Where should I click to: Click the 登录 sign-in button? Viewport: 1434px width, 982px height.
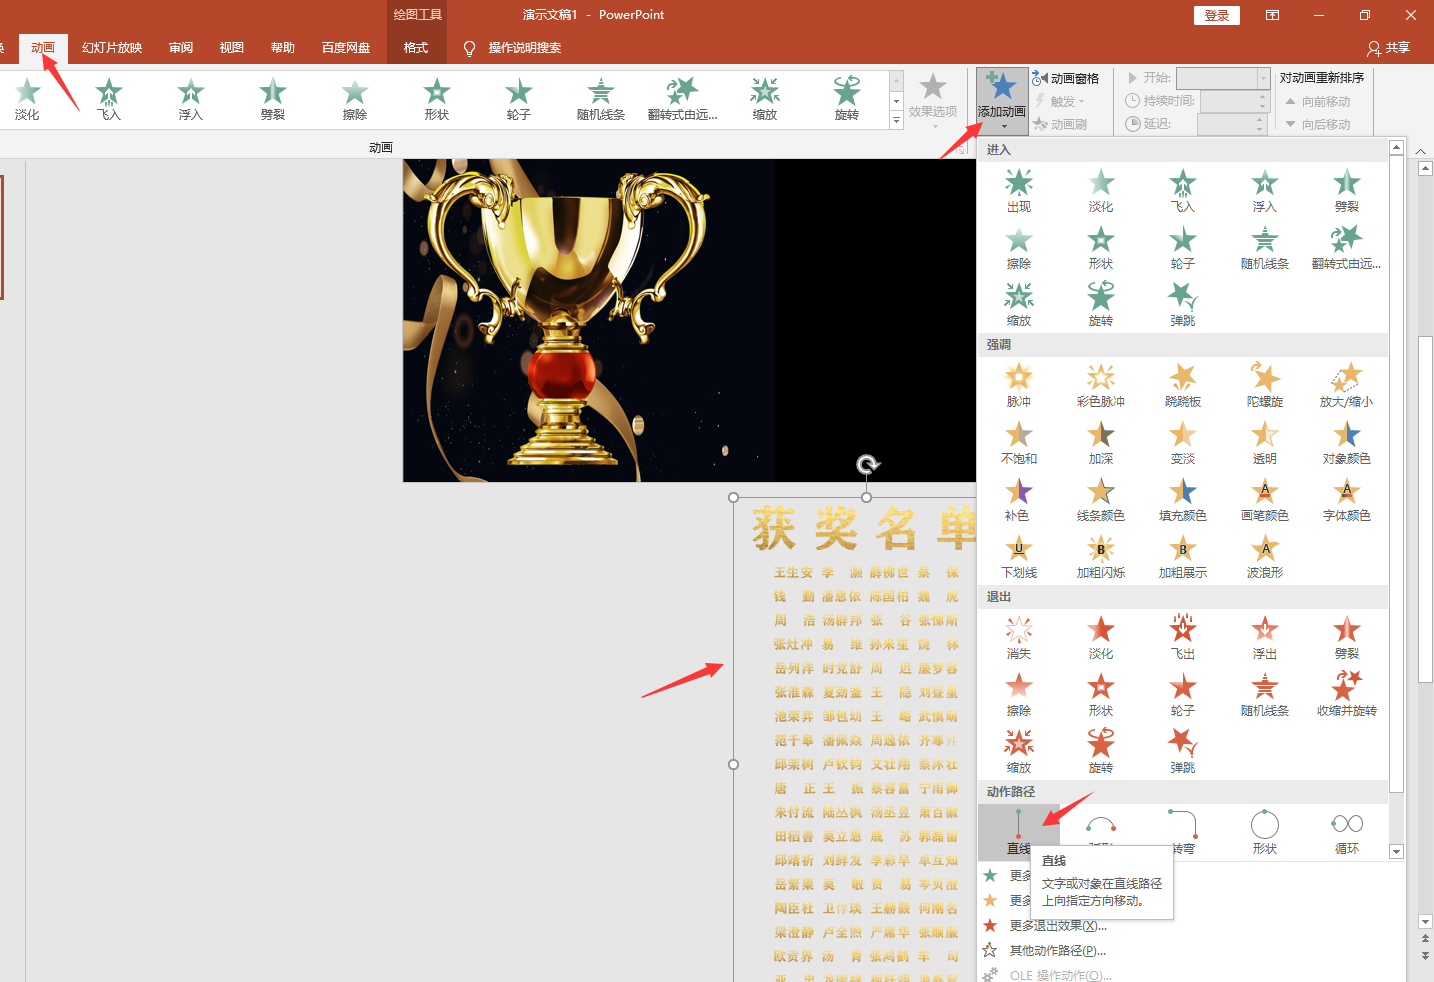1216,15
